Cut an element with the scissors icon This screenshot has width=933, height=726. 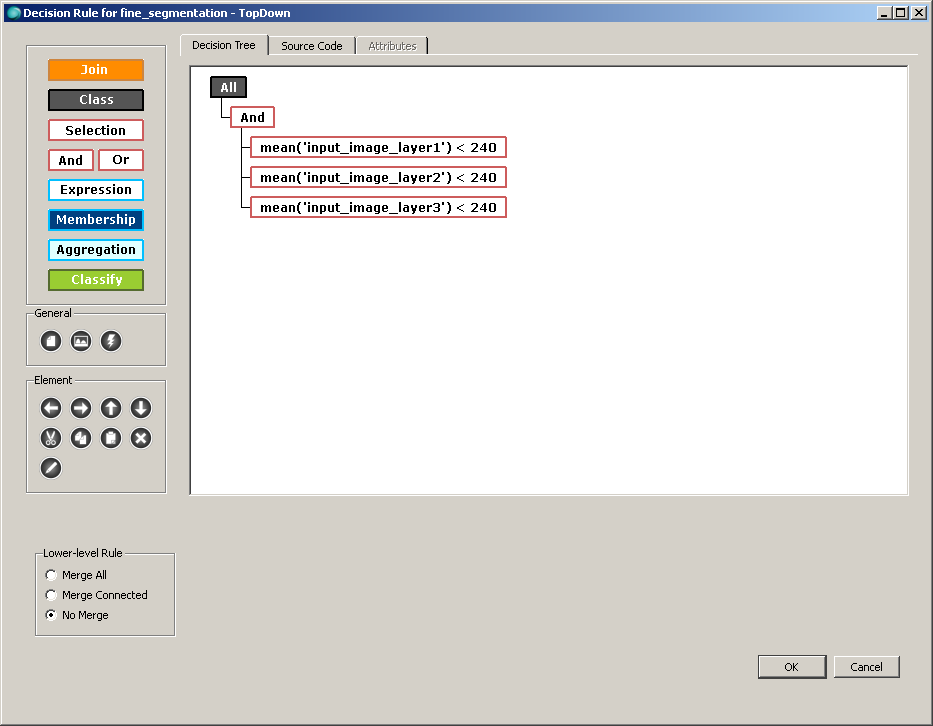tap(50, 438)
